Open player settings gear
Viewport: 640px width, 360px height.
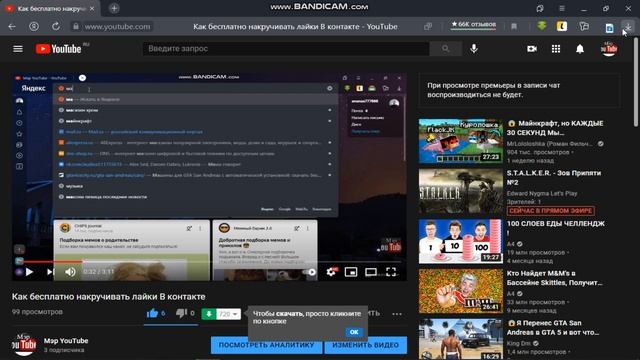331,272
